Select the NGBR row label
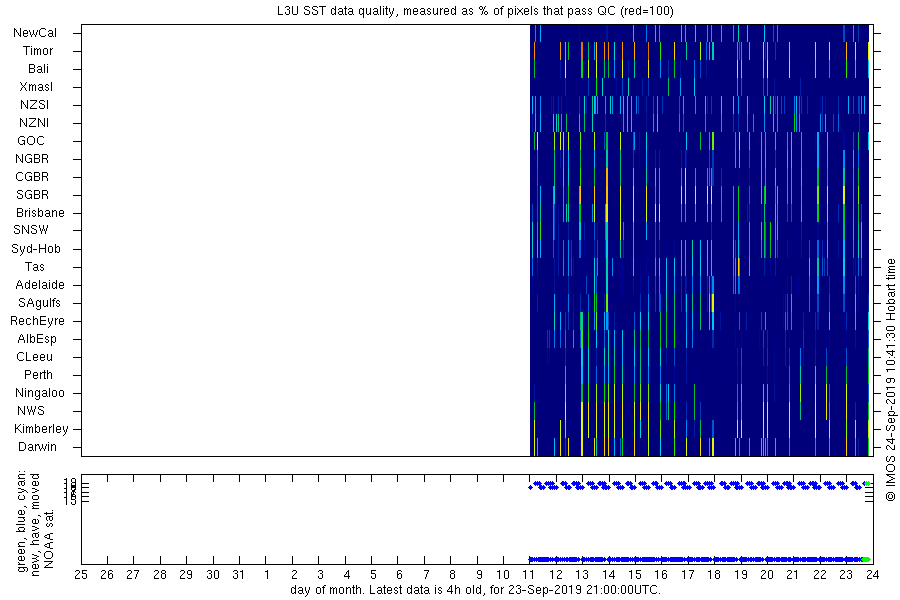900x600 pixels. [x=32, y=159]
